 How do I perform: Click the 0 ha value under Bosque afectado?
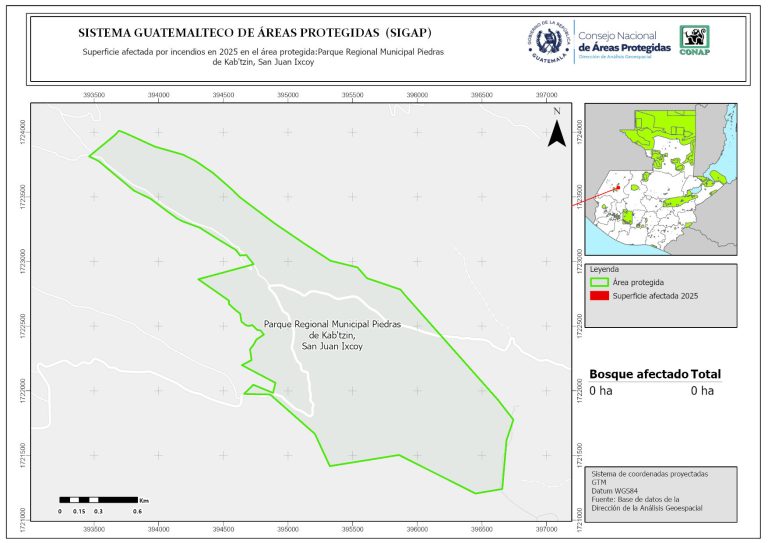pyautogui.click(x=600, y=391)
